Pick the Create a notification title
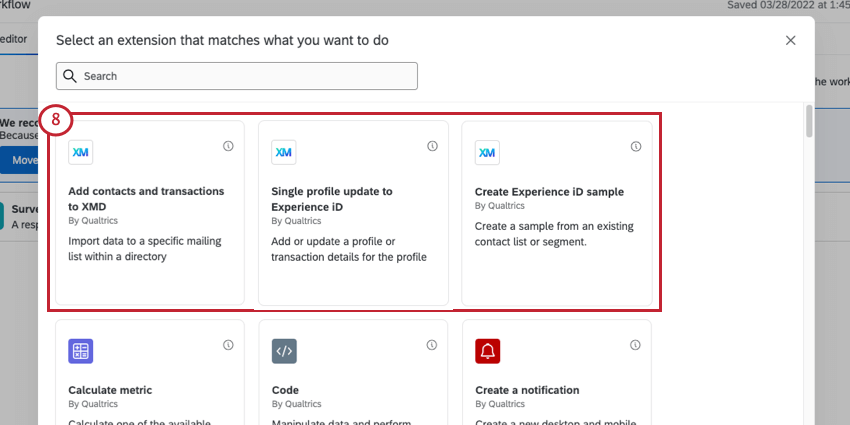The image size is (850, 425). [527, 390]
